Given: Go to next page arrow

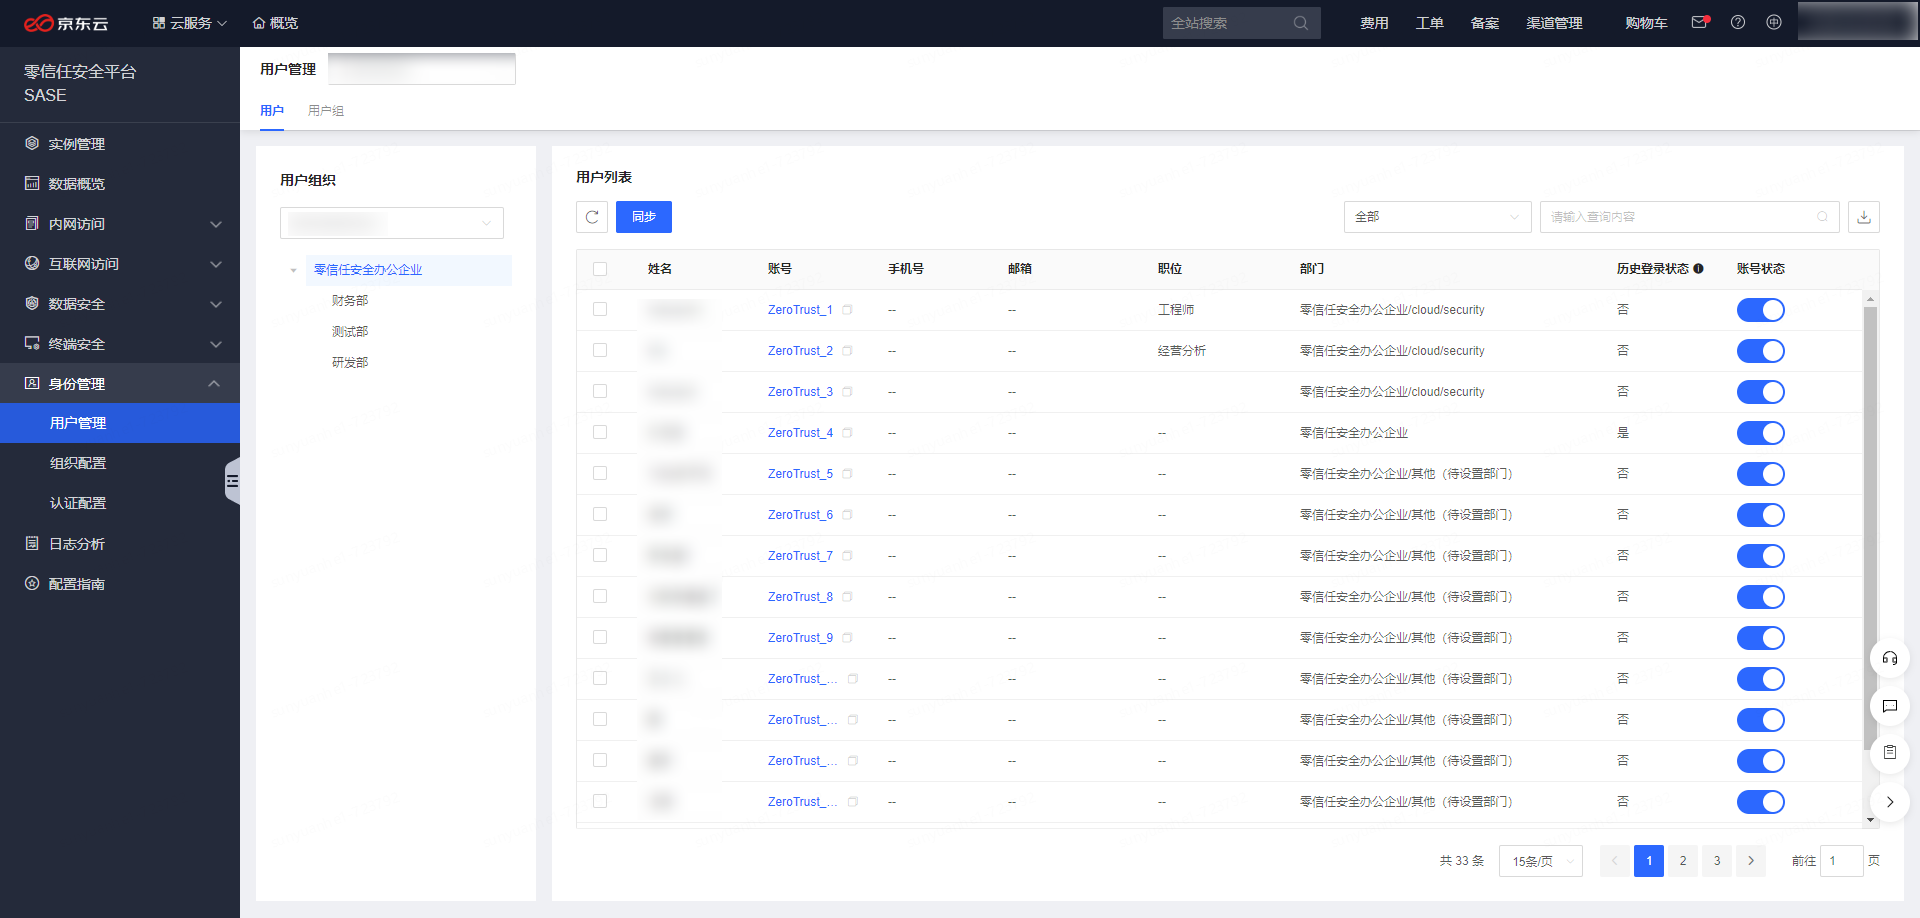Looking at the screenshot, I should 1751,861.
